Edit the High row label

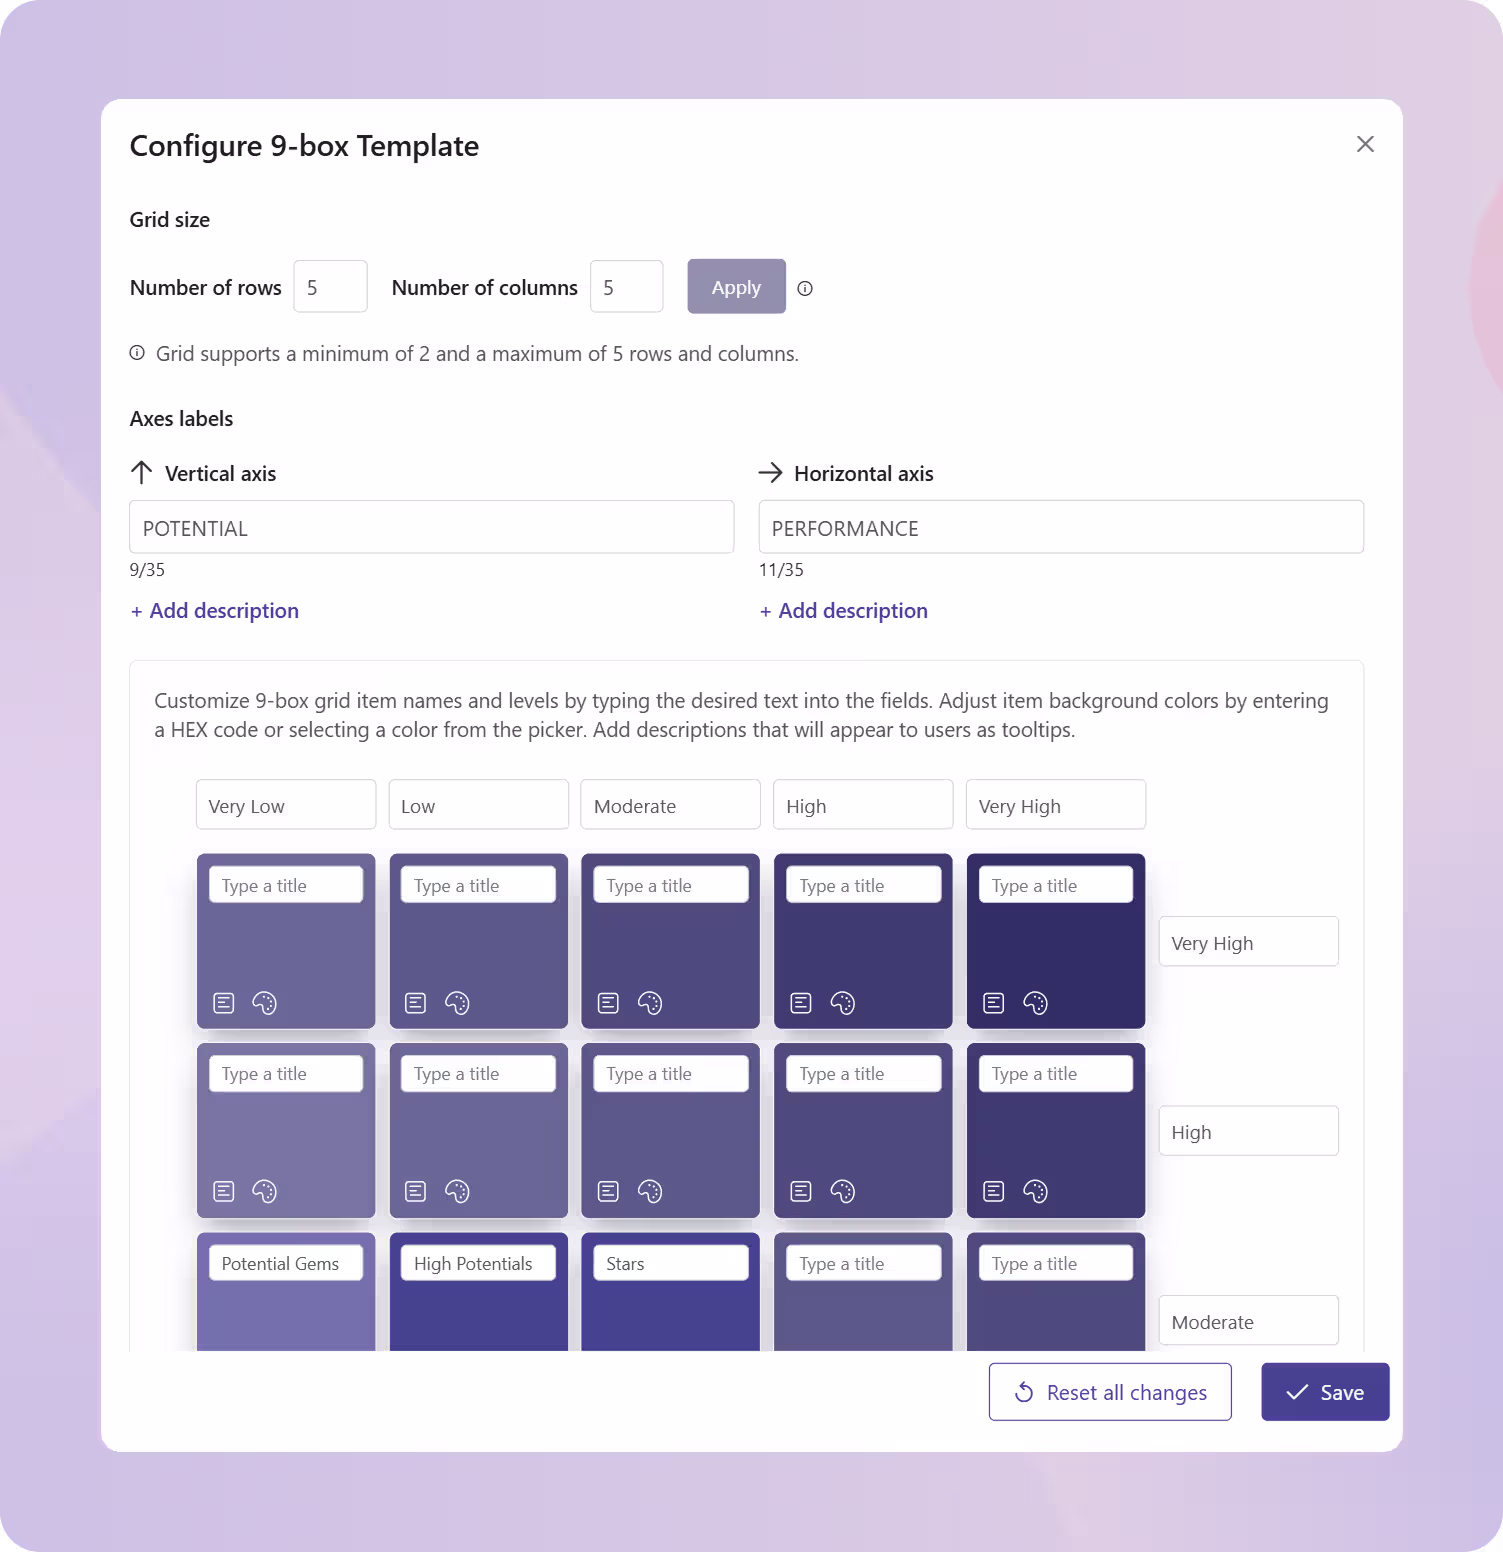[x=1249, y=1131]
